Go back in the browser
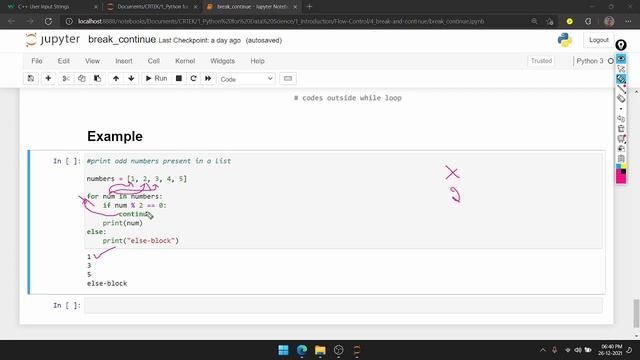 11,21
